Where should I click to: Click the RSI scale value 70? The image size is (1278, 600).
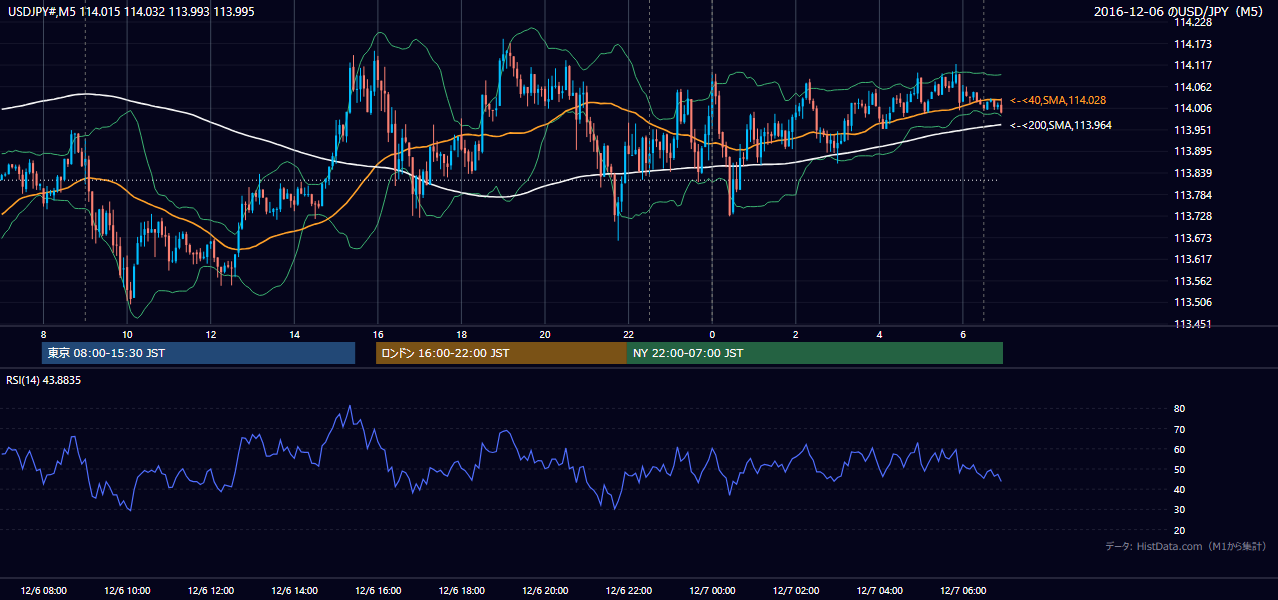point(1179,429)
